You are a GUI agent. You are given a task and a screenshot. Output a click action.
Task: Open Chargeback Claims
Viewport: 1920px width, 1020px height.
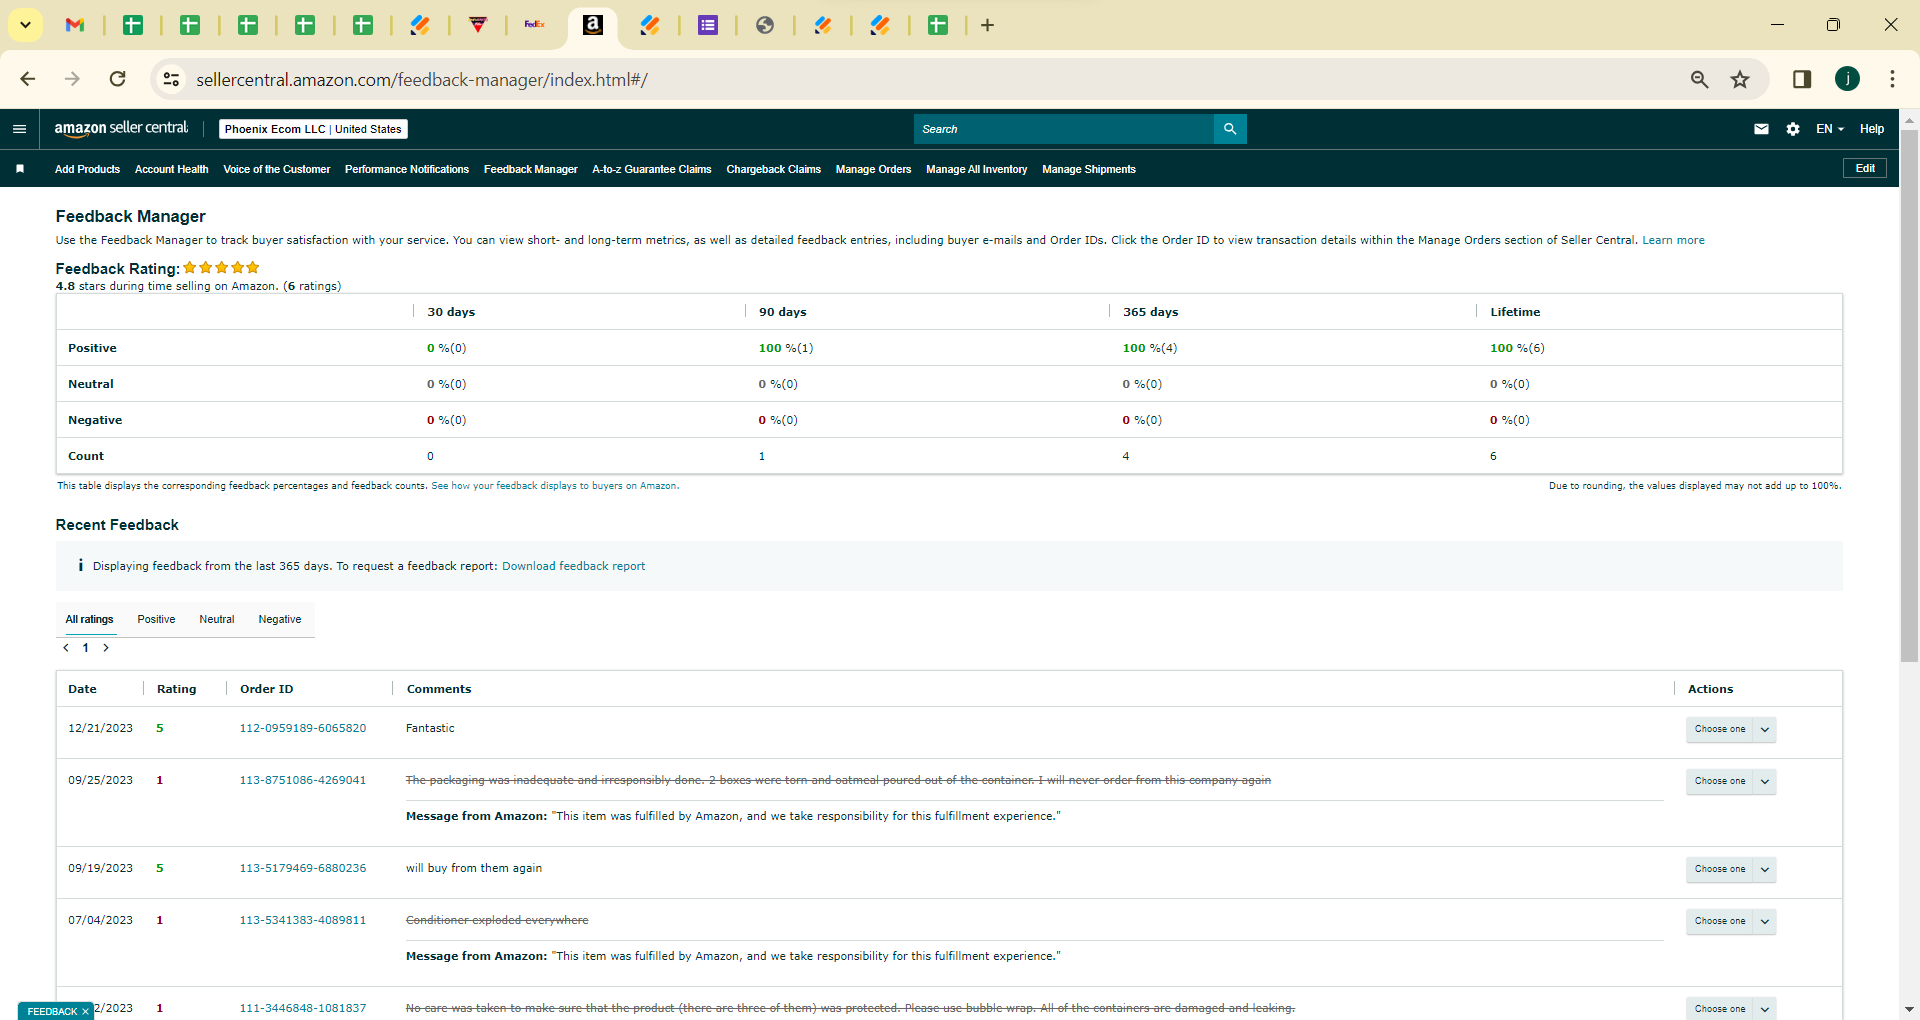[774, 169]
